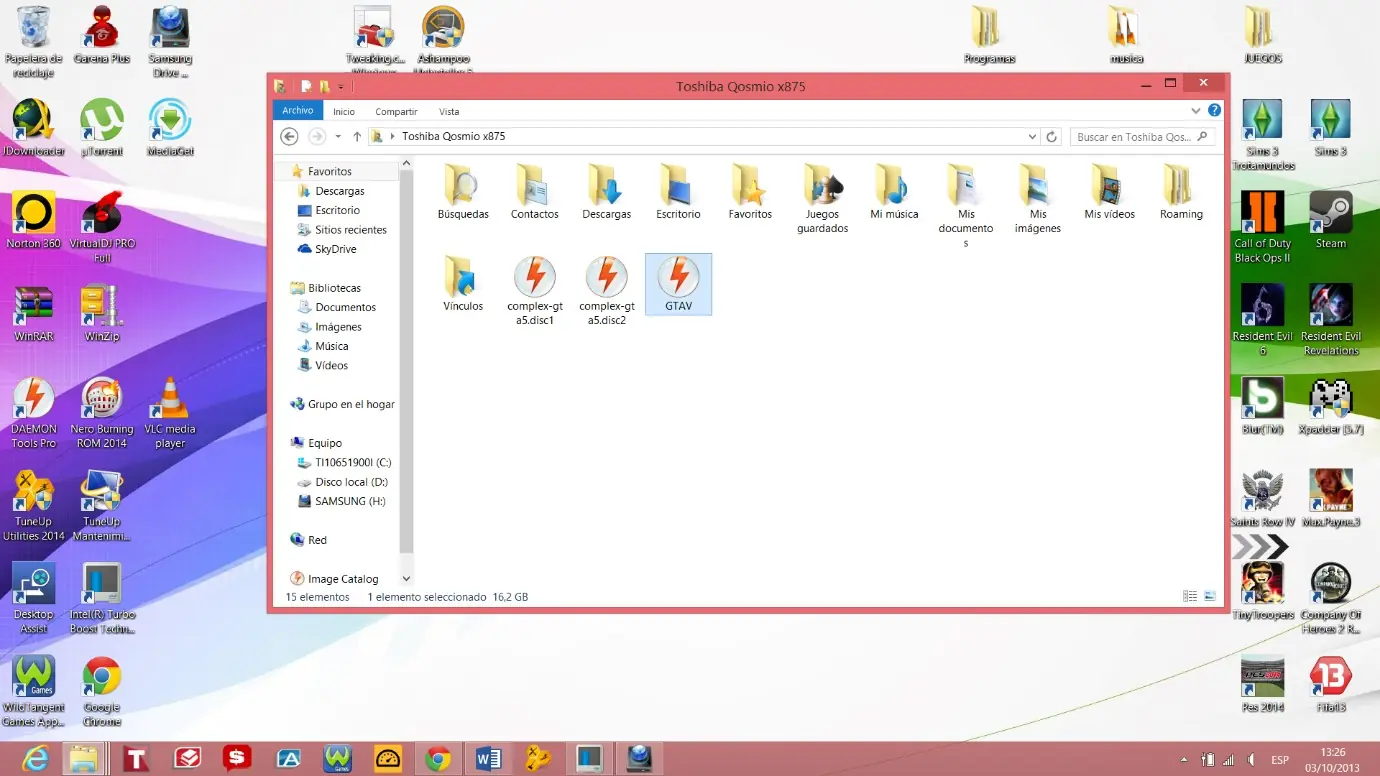
Task: Open the Escritorio folder icon in file pane
Action: [x=678, y=192]
